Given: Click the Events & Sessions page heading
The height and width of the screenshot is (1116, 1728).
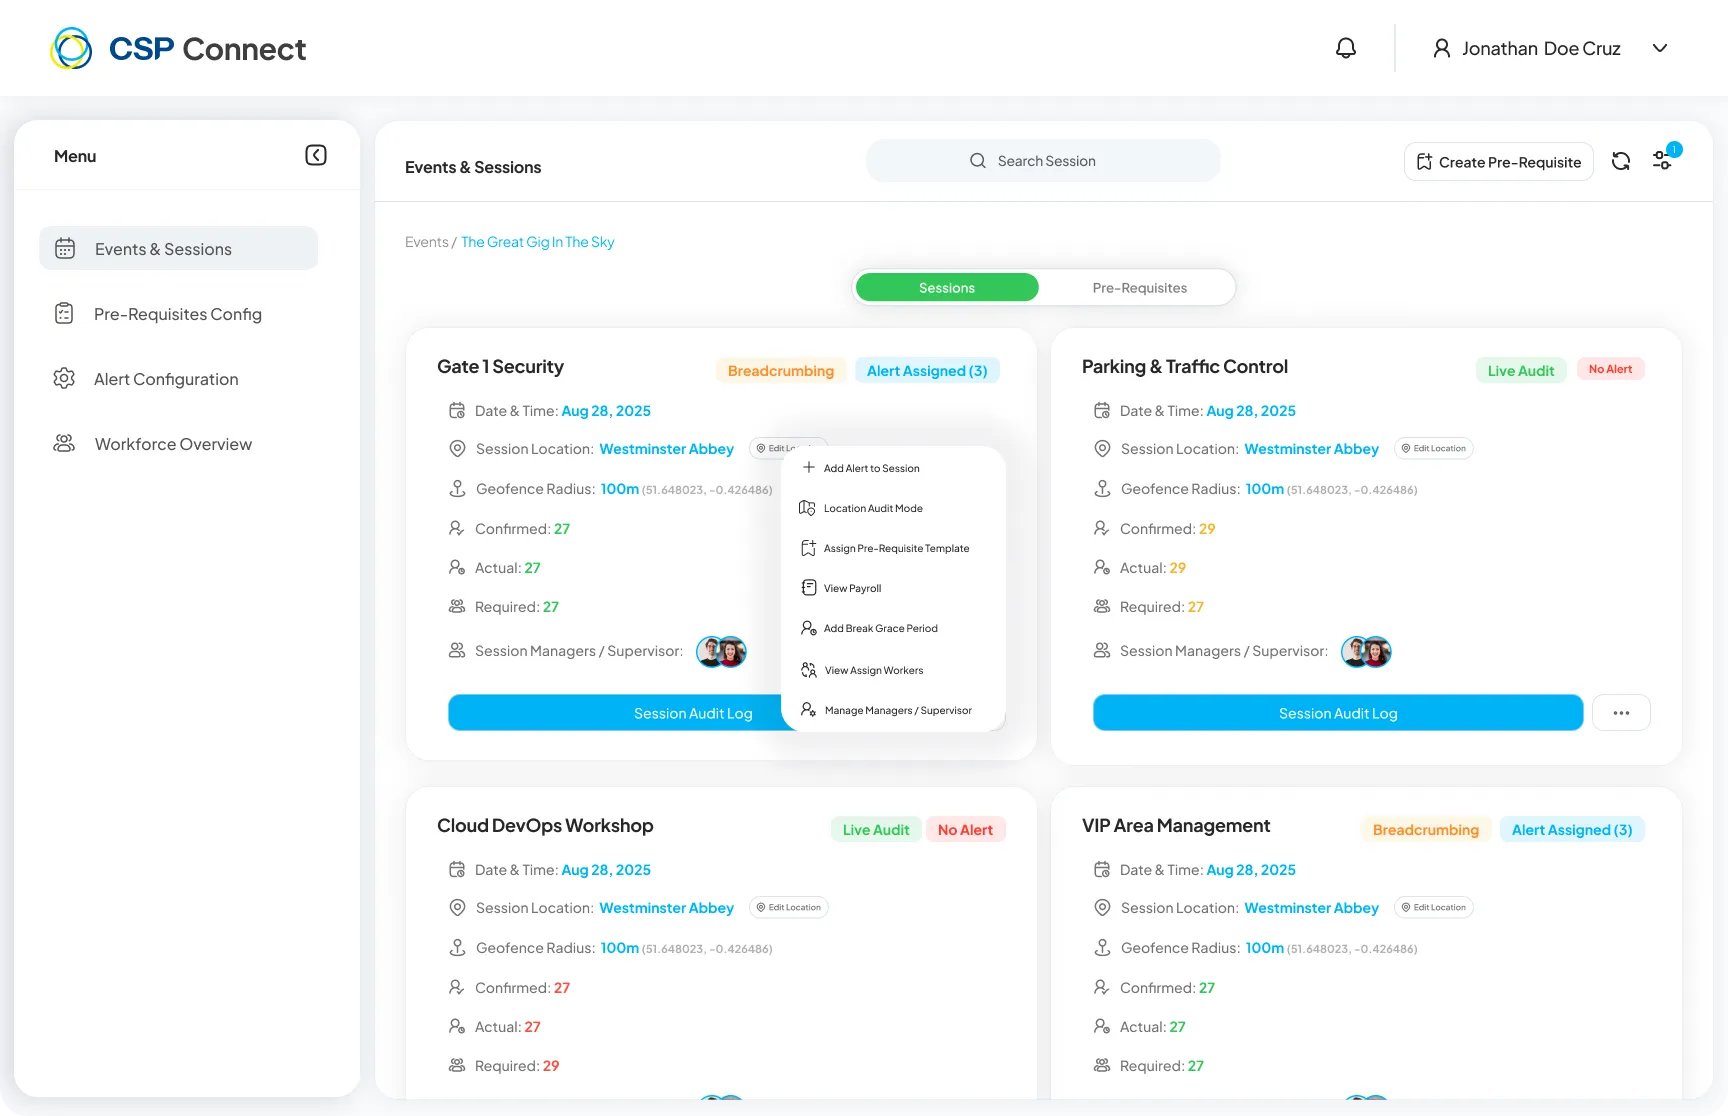Looking at the screenshot, I should [x=473, y=167].
